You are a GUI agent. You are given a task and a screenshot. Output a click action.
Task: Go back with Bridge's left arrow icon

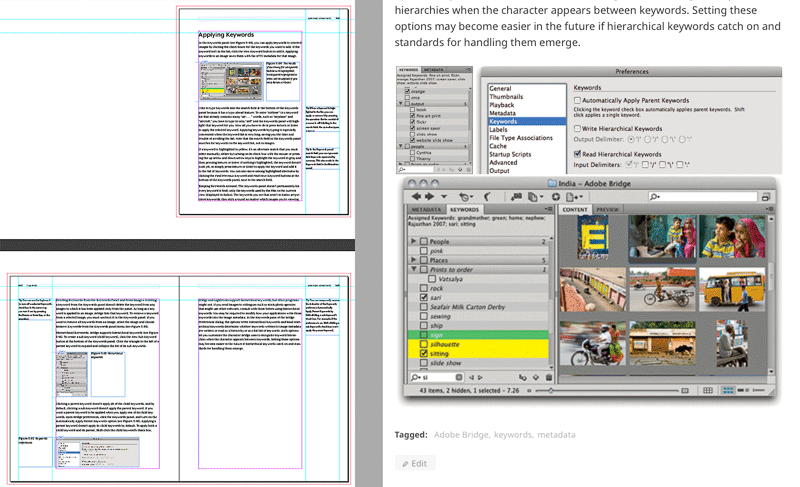[416, 196]
